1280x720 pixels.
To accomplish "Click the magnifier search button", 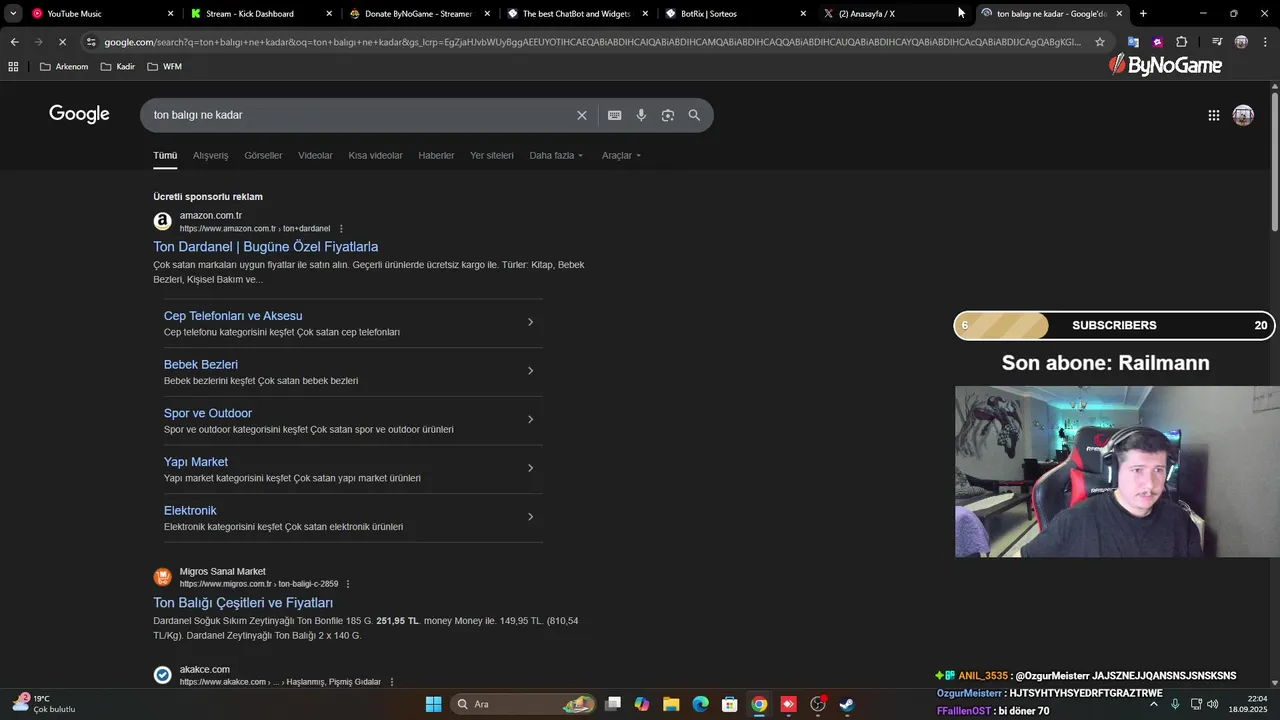I will click(x=694, y=115).
